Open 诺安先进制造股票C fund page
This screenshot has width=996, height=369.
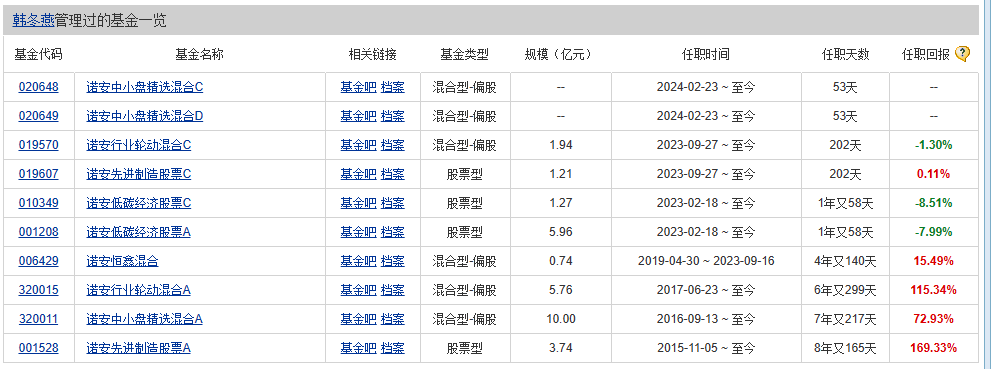[x=138, y=173]
